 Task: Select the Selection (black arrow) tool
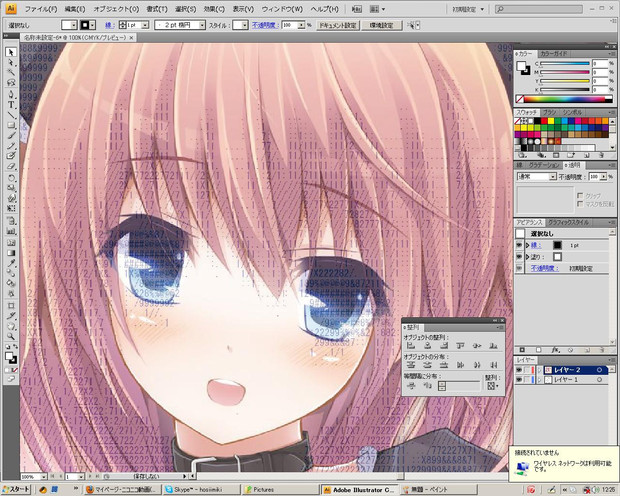11,52
